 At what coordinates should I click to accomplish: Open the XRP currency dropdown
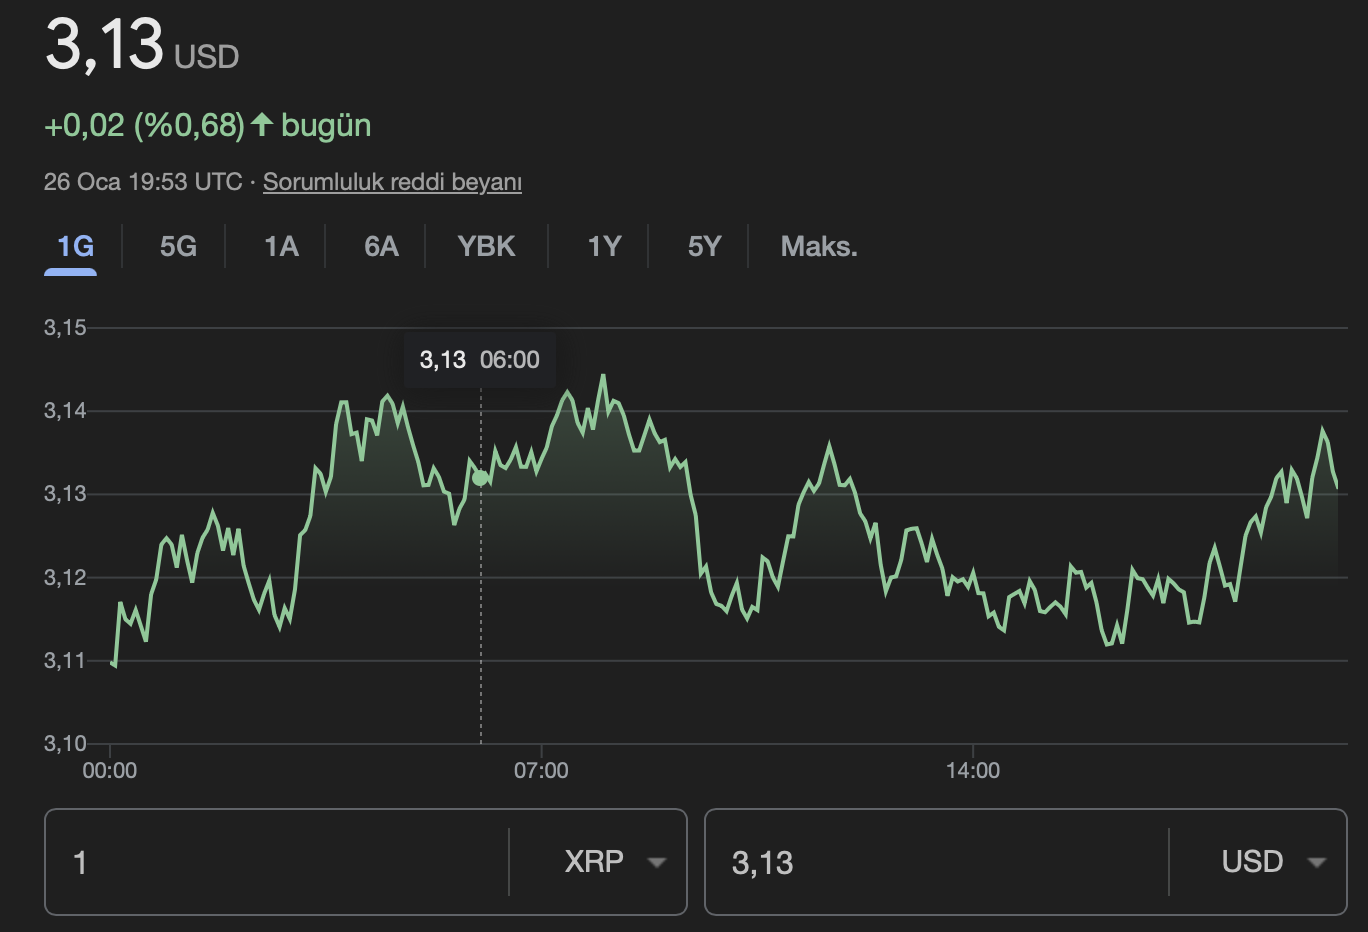click(x=615, y=862)
